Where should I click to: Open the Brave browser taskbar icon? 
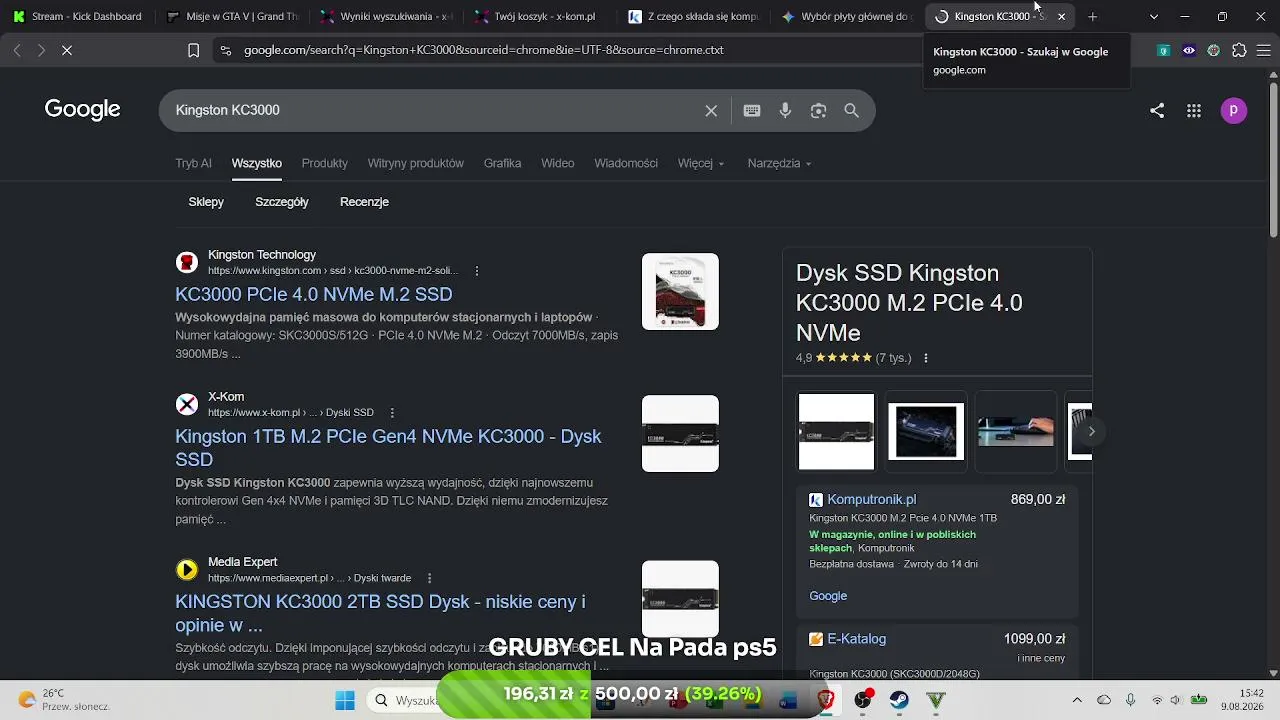click(826, 700)
